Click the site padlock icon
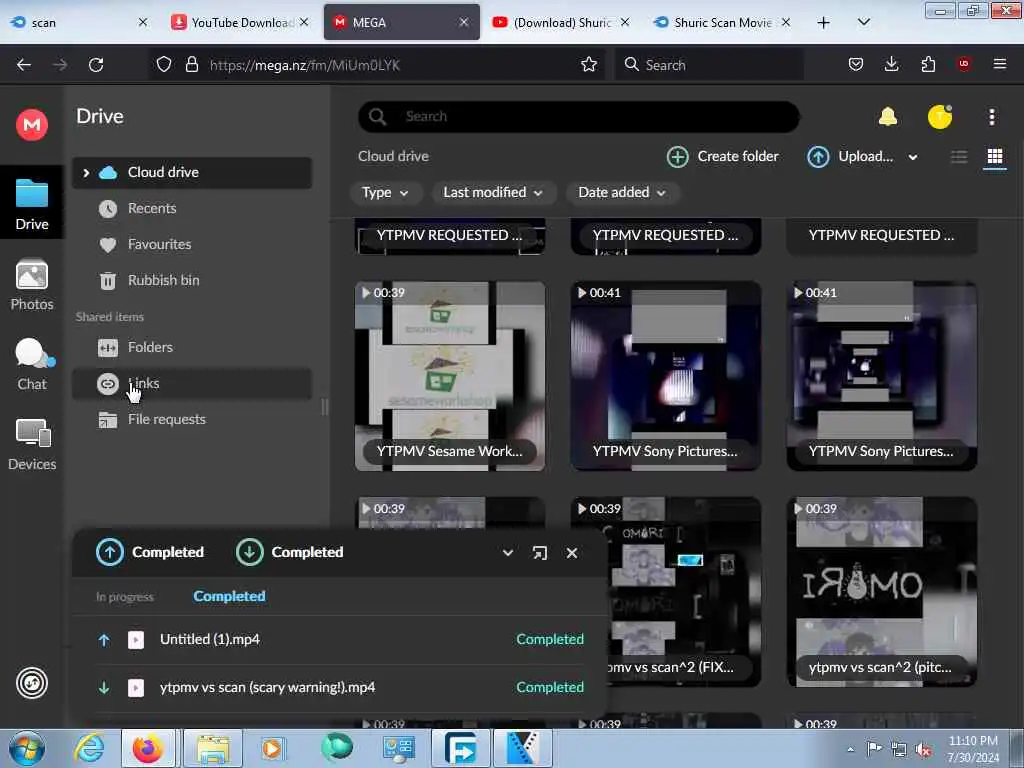Screen dimensions: 1024x768 tap(191, 65)
